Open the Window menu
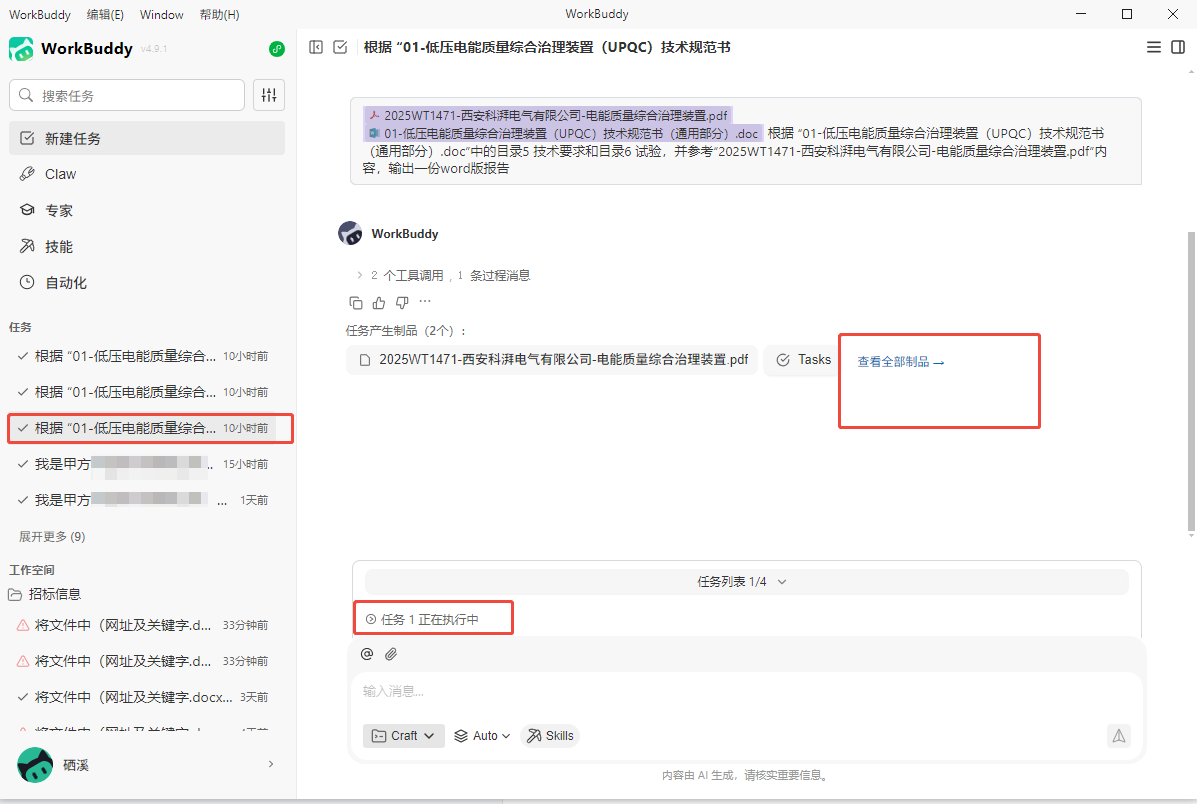Image resolution: width=1197 pixels, height=804 pixels. (162, 15)
